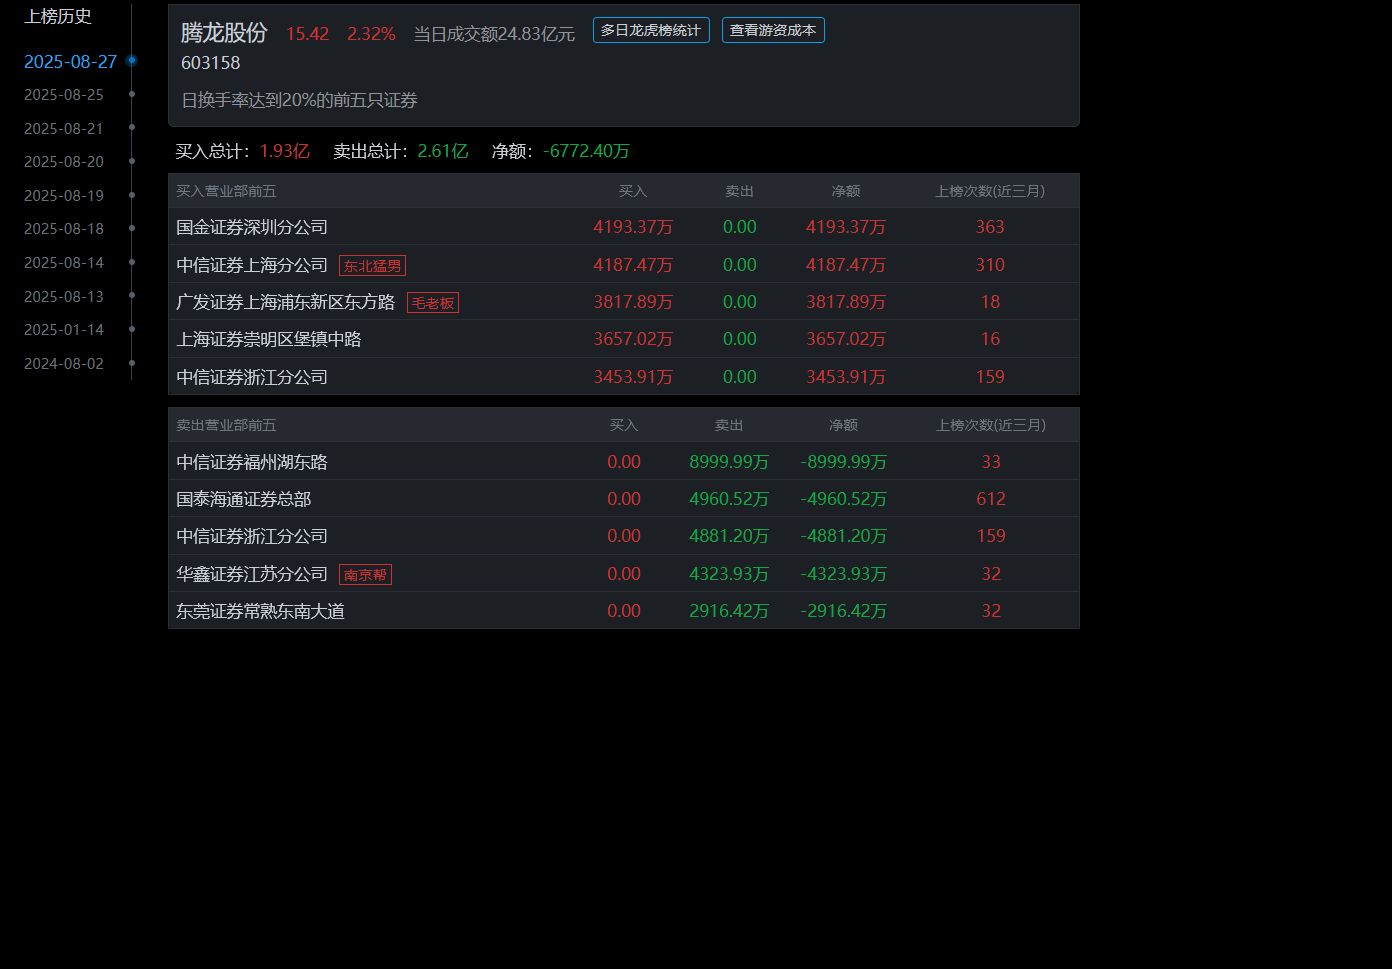Select history date 2025-08-19
Image resolution: width=1392 pixels, height=969 pixels.
(x=64, y=196)
